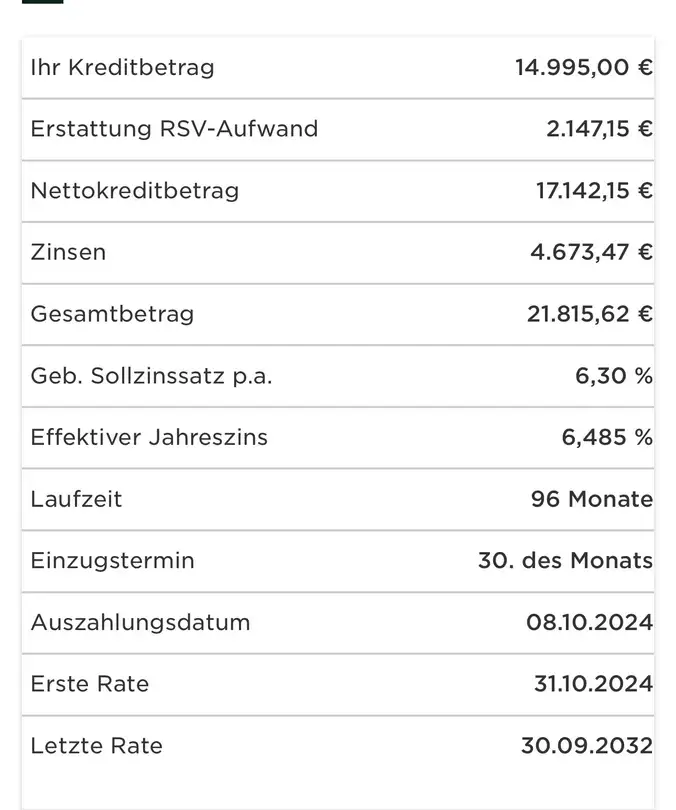Click the 30. des Monats value
676x810 pixels.
point(565,560)
